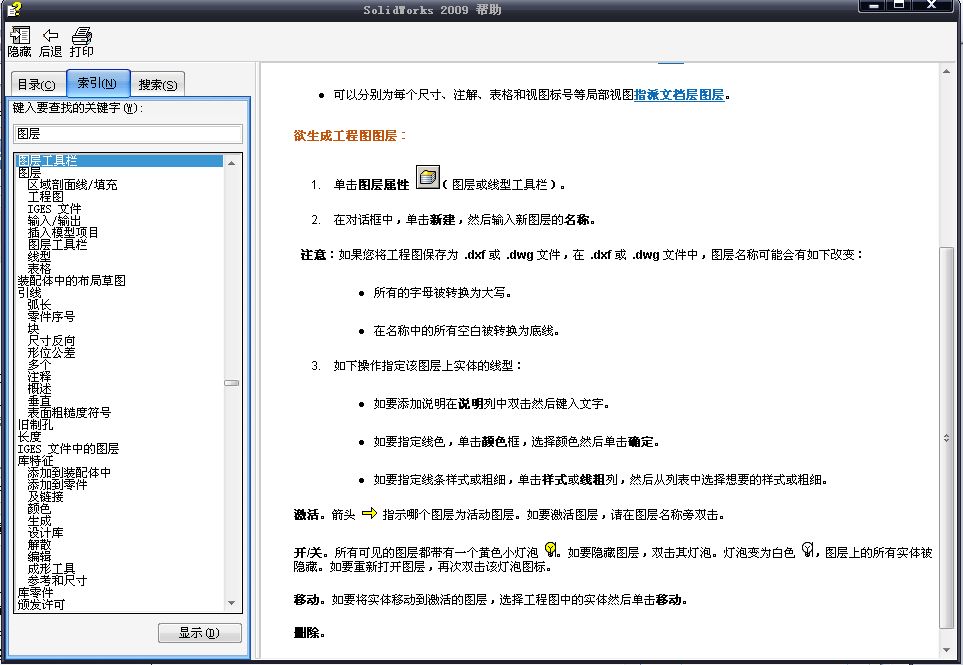Image resolution: width=963 pixels, height=665 pixels.
Task: Switch to the 索引(N) tab
Action: pyautogui.click(x=98, y=83)
